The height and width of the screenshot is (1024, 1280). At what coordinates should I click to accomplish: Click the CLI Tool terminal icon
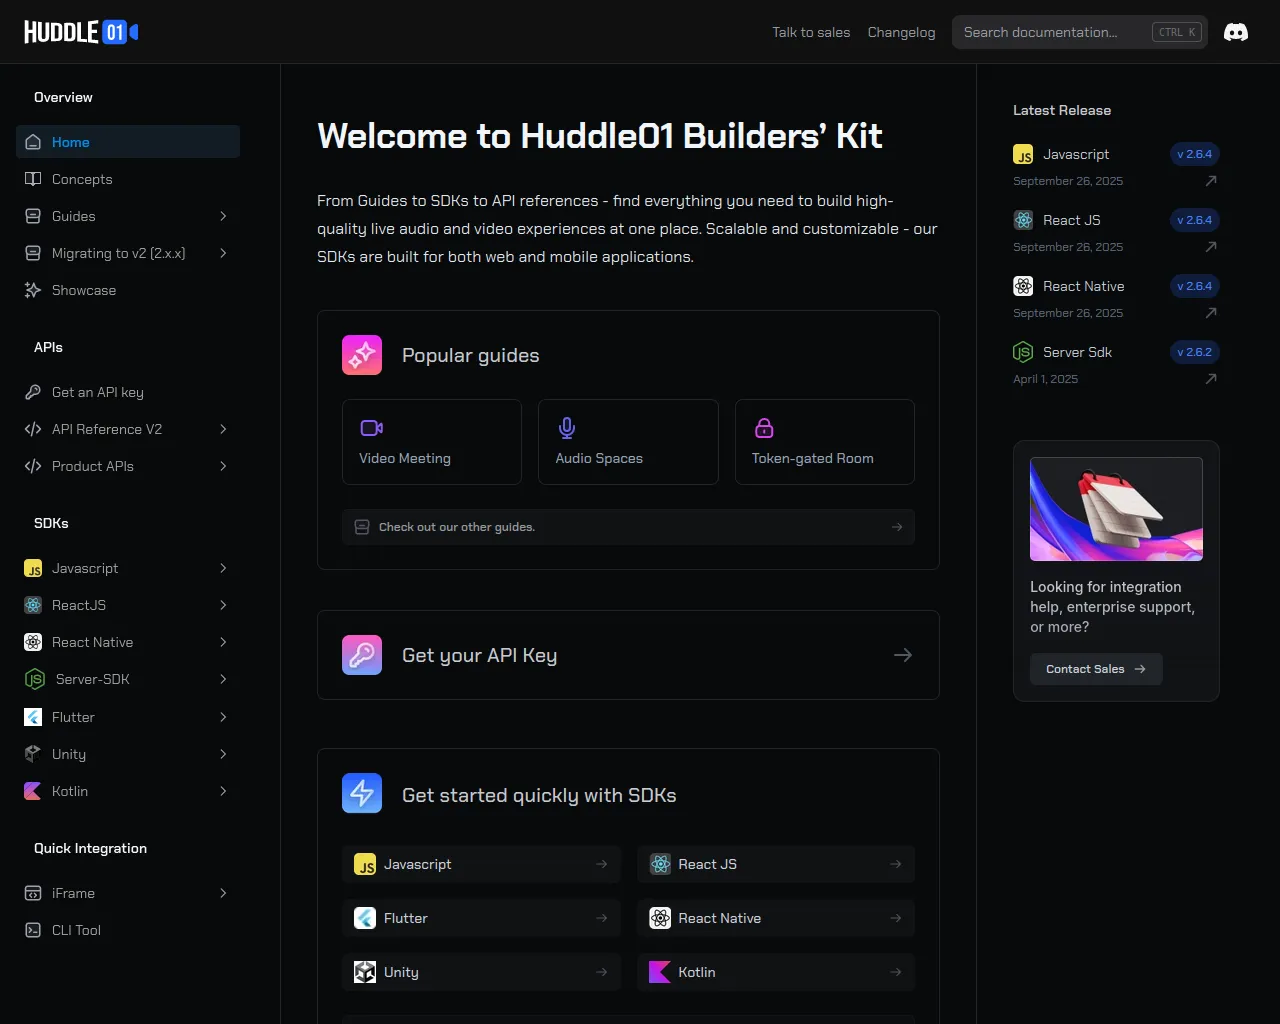coord(33,930)
